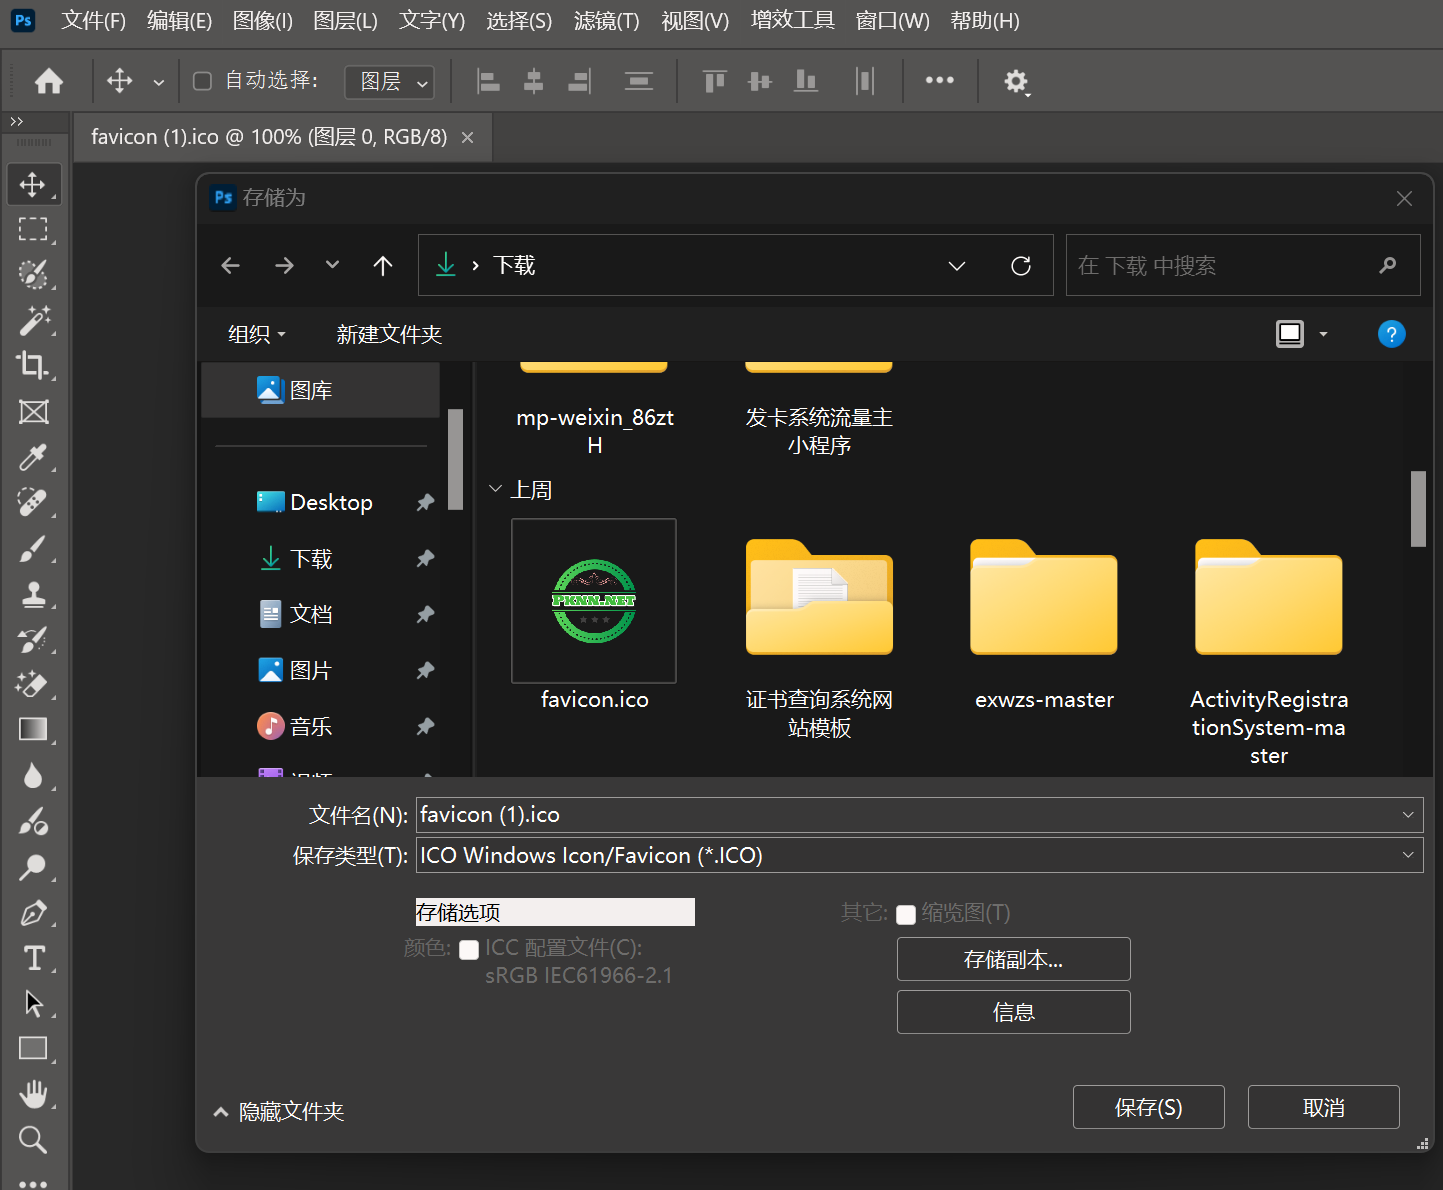Toggle the 自动选择 checkbox

coord(202,81)
